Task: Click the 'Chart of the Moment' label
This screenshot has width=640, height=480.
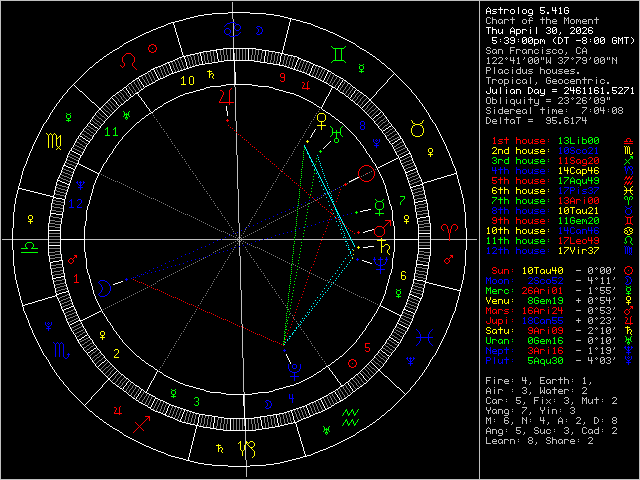Action: coord(542,21)
